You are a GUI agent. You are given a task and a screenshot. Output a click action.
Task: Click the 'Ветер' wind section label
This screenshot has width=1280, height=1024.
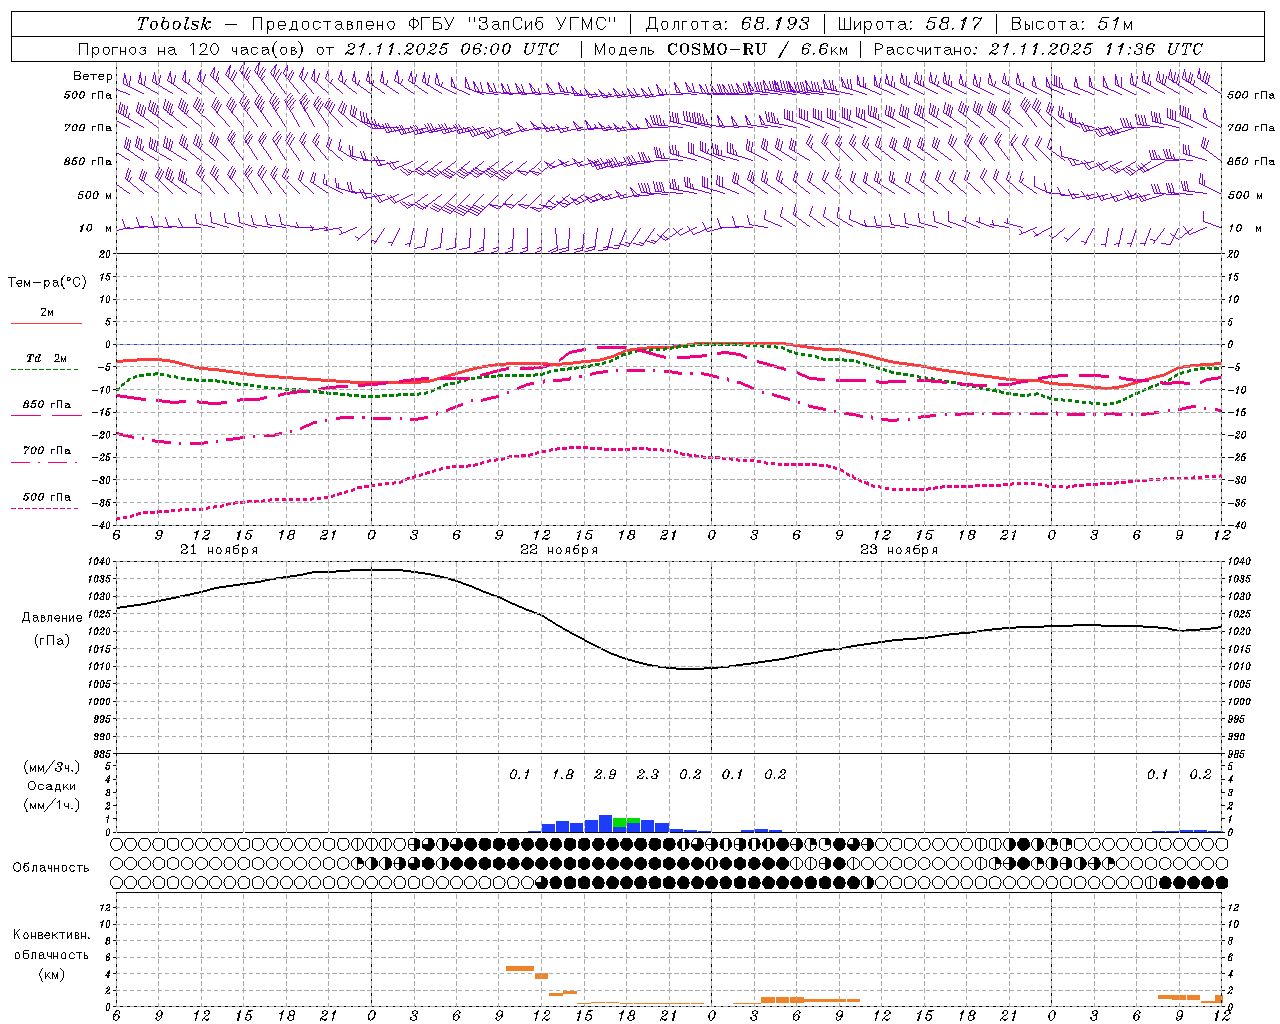pos(92,76)
